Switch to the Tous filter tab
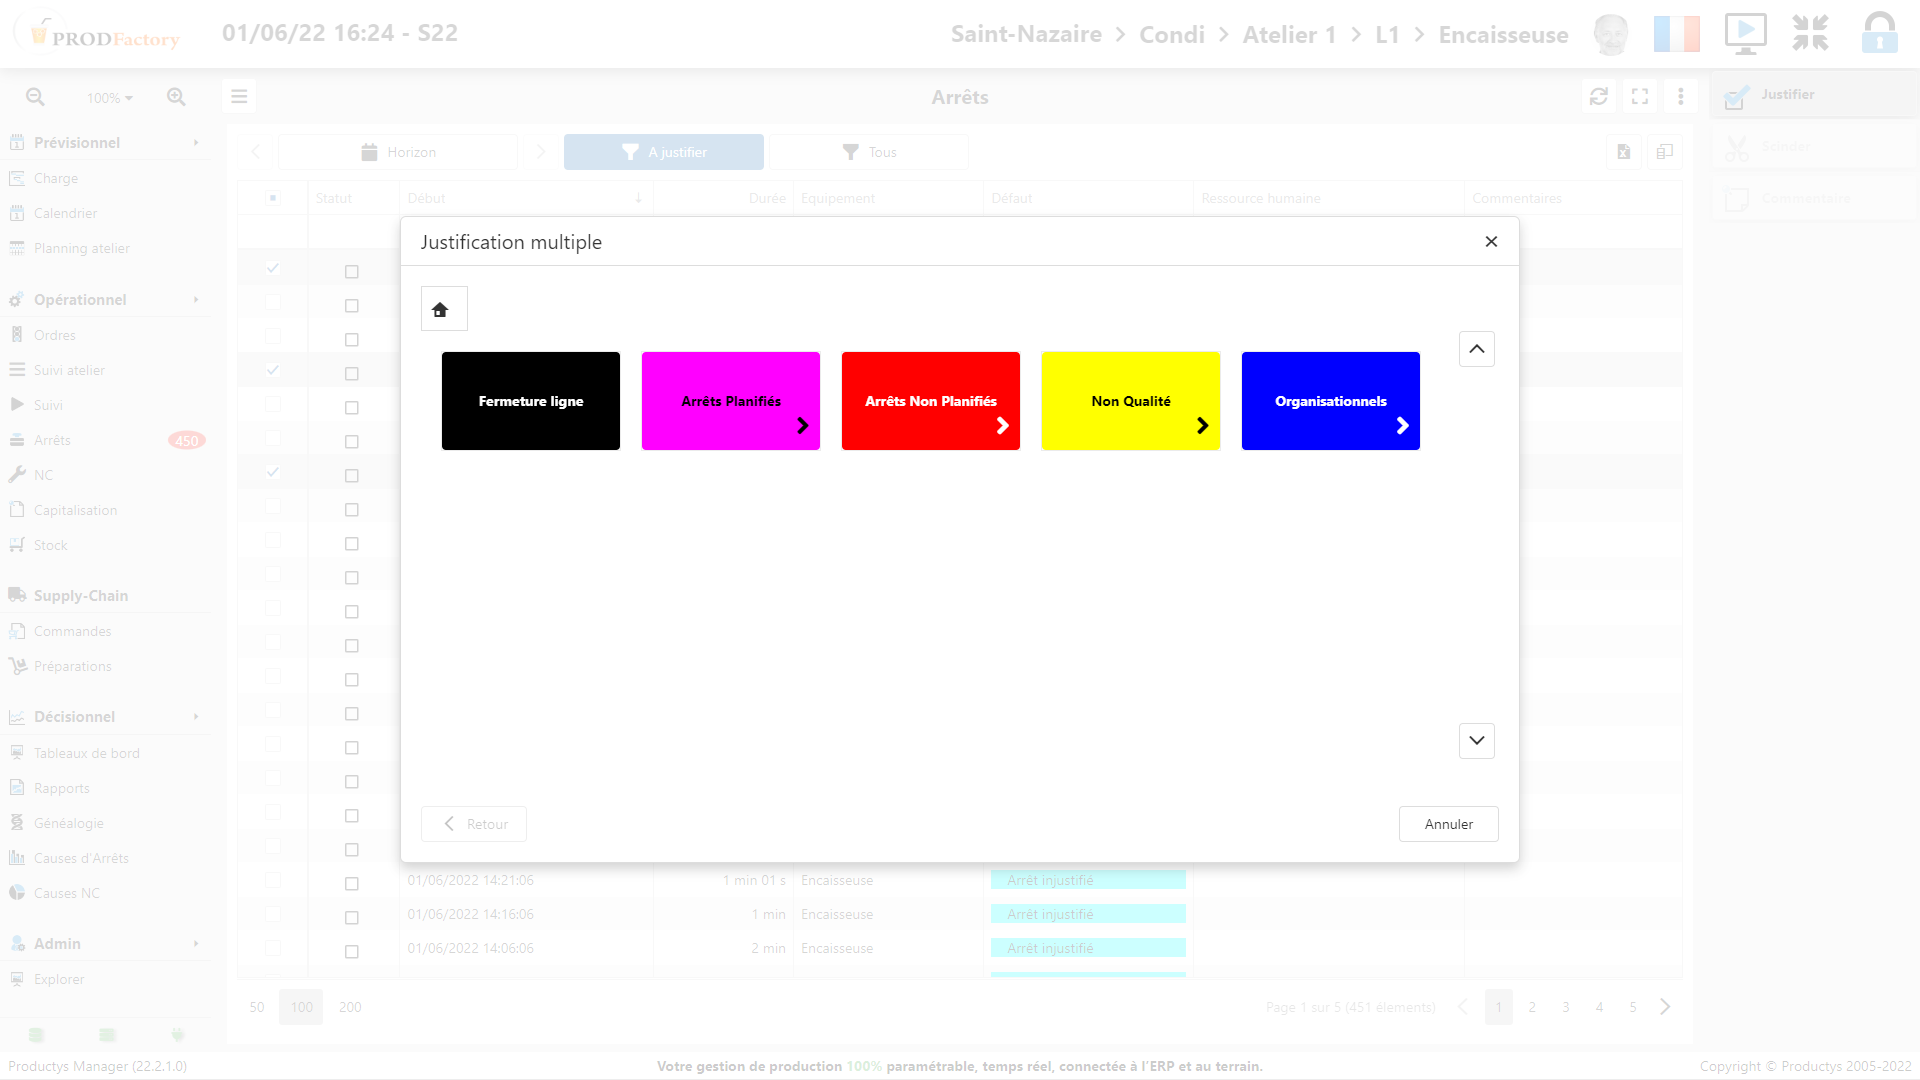 tap(869, 152)
